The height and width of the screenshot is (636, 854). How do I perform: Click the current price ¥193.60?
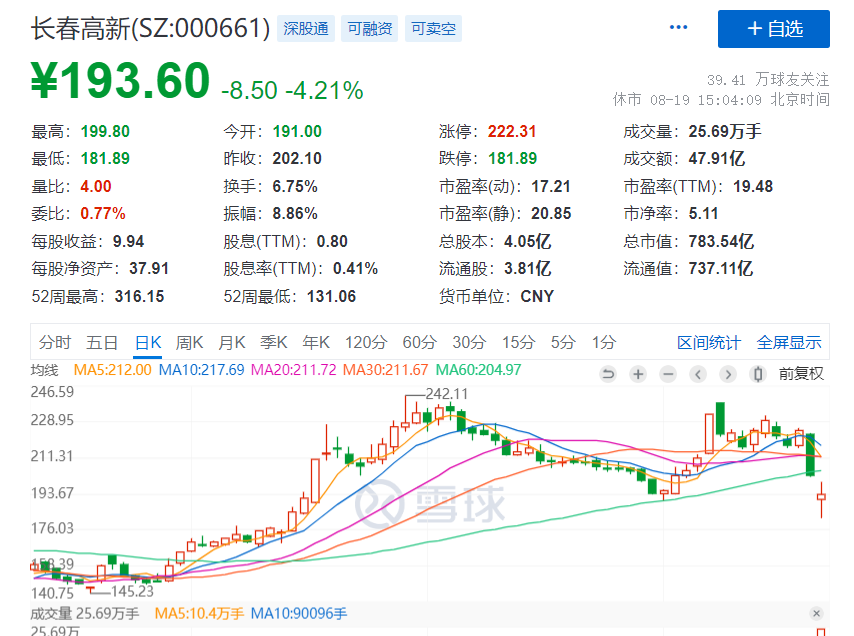point(120,81)
